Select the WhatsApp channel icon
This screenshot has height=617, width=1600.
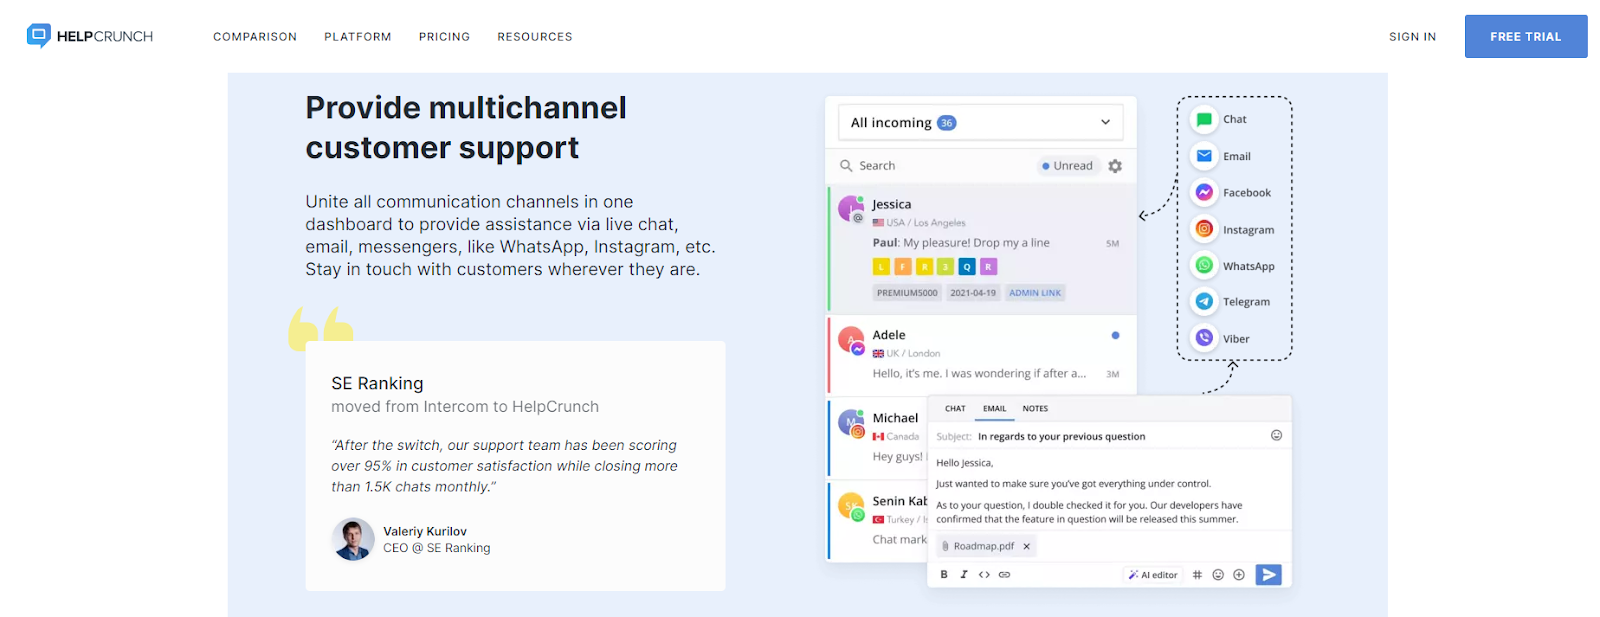coord(1204,266)
